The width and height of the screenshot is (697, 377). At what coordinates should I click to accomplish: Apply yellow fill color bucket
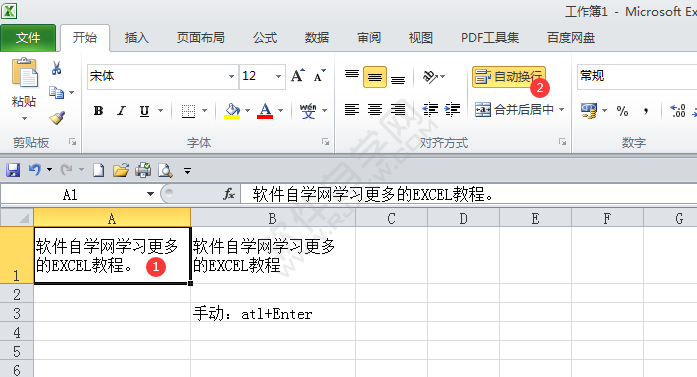[x=232, y=110]
